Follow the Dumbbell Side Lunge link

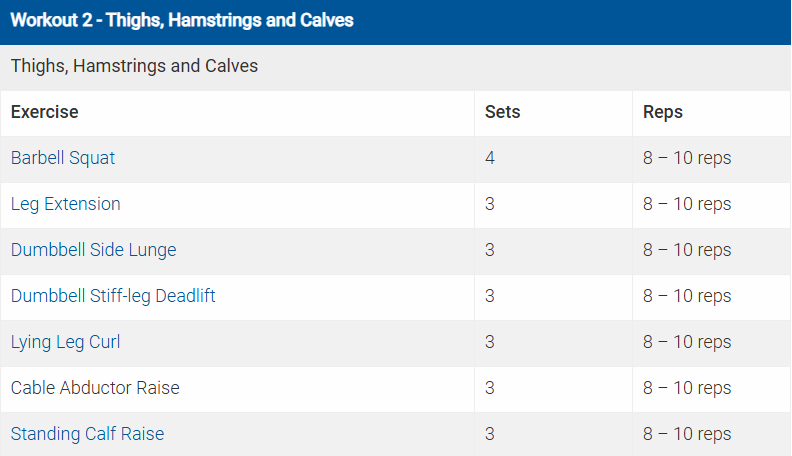(93, 250)
